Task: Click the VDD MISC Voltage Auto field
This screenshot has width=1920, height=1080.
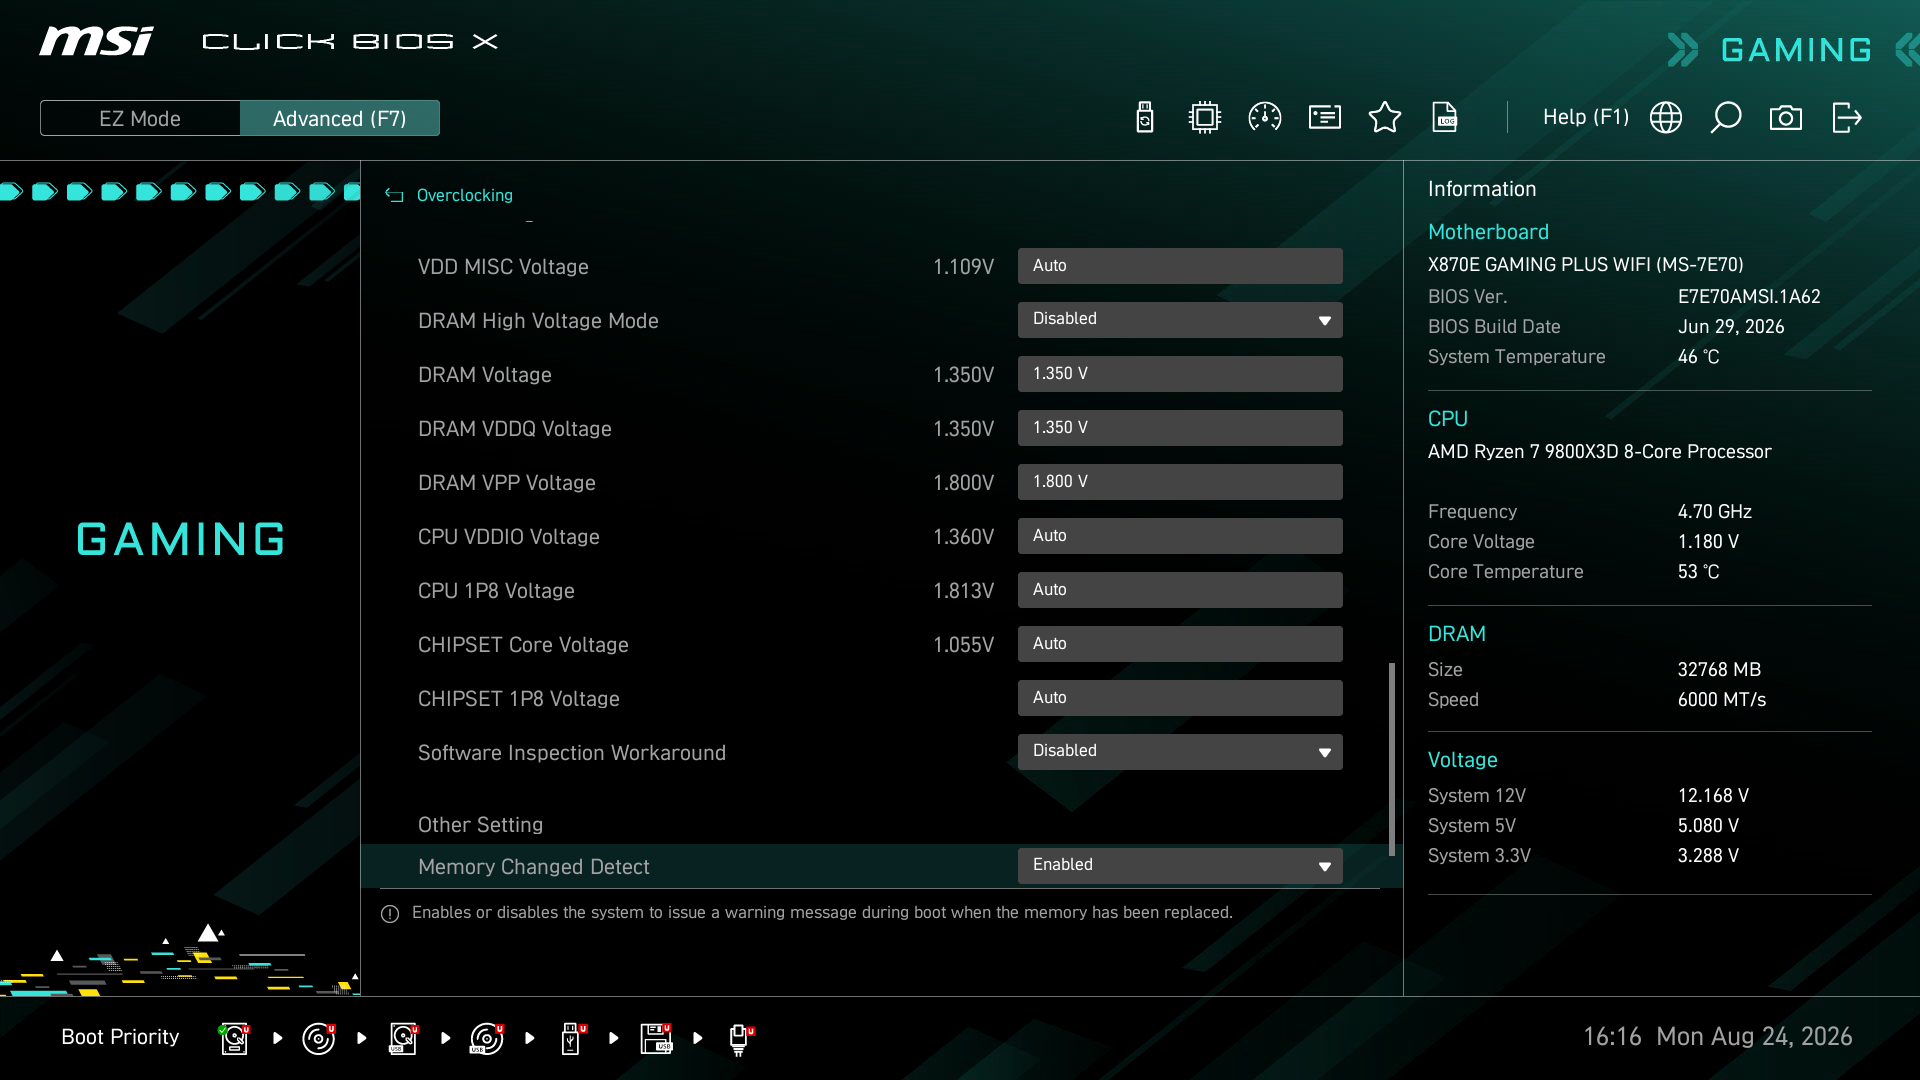Action: pyautogui.click(x=1180, y=266)
